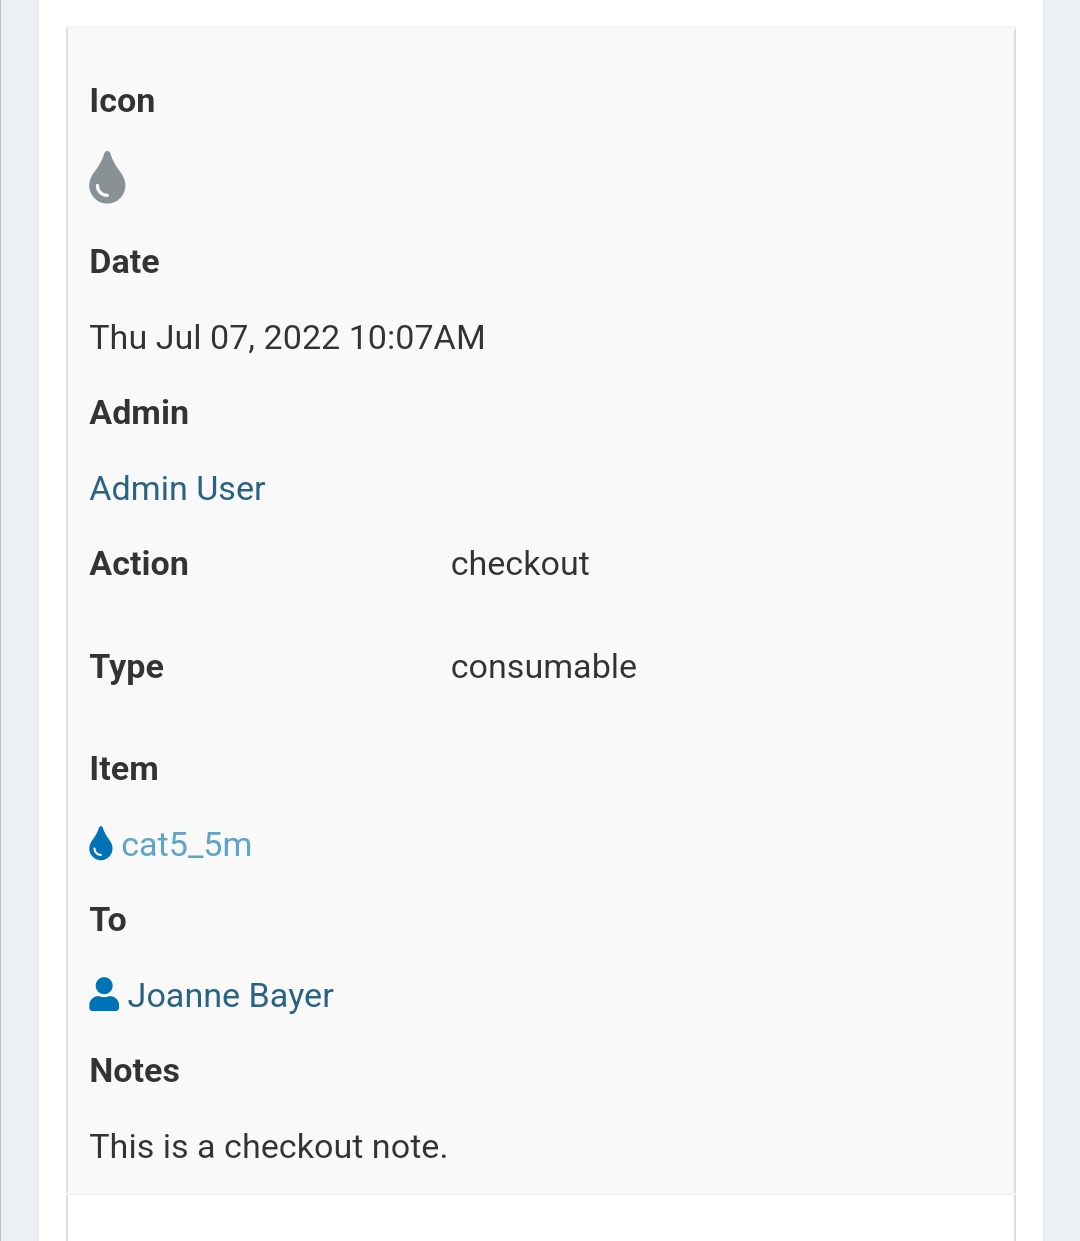This screenshot has width=1080, height=1241.
Task: Click the 'Icon' field label
Action: (x=122, y=101)
